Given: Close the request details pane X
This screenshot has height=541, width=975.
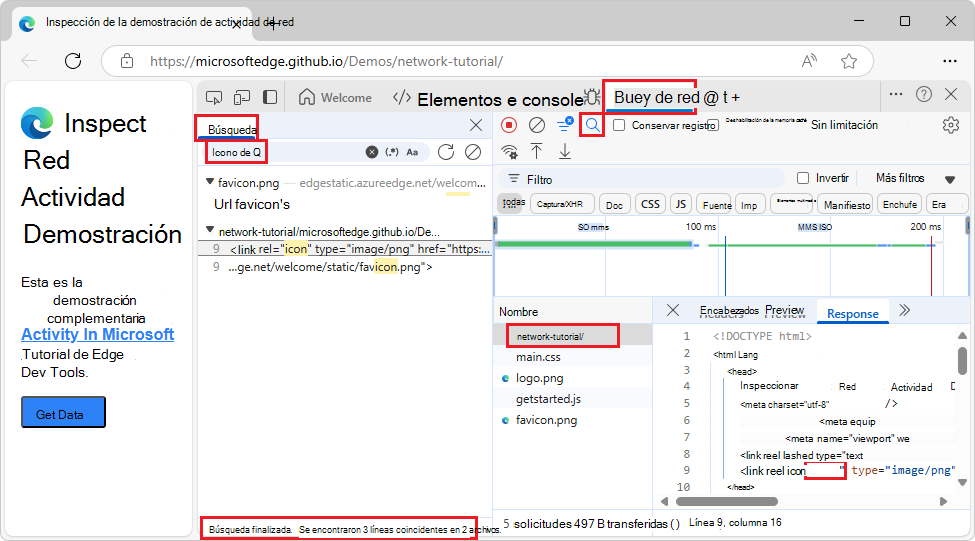Looking at the screenshot, I should click(673, 310).
